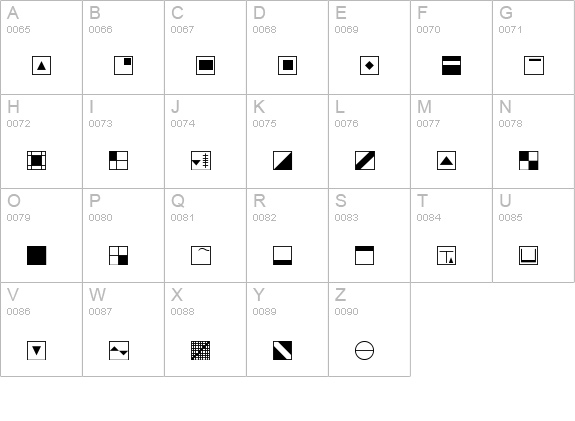Click the diagonal half-filled square under K

coord(282,161)
